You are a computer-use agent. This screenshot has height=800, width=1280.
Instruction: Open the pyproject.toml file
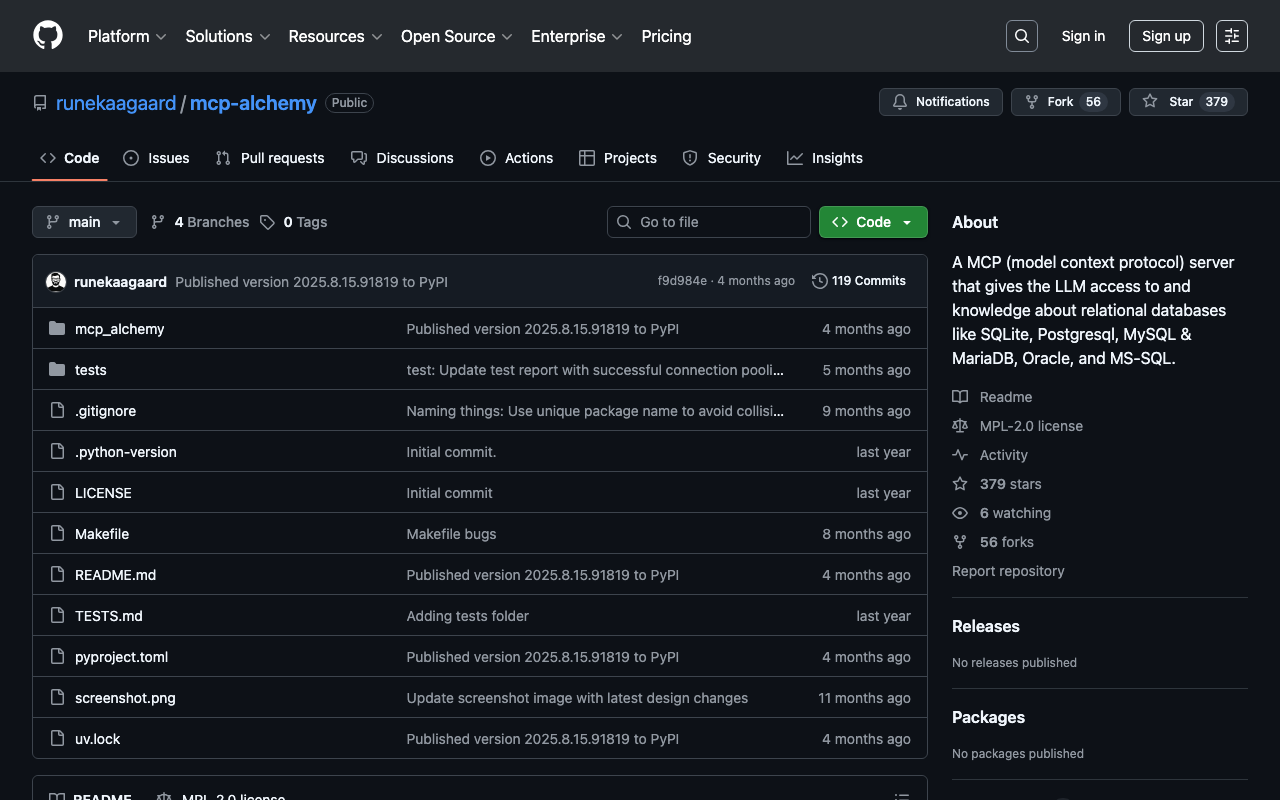121,657
